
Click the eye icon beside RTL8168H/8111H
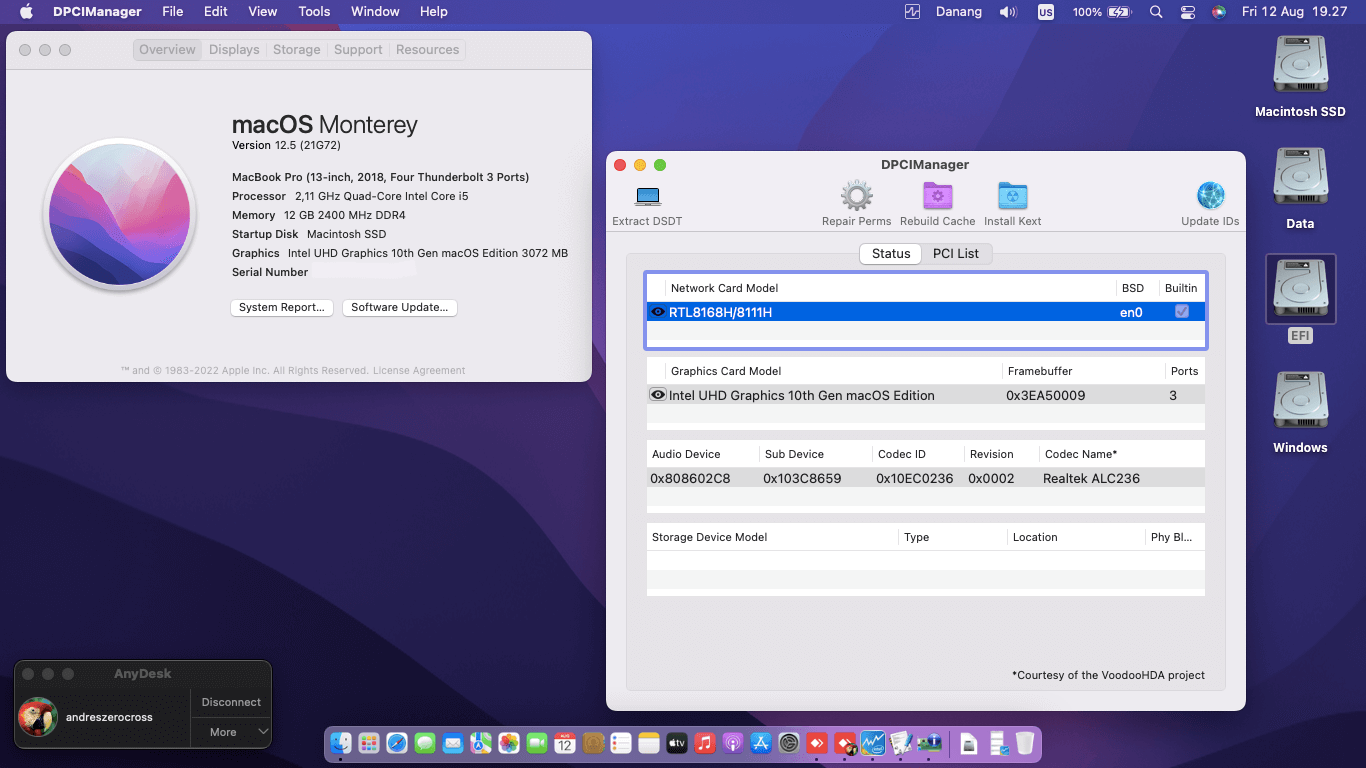pos(658,312)
